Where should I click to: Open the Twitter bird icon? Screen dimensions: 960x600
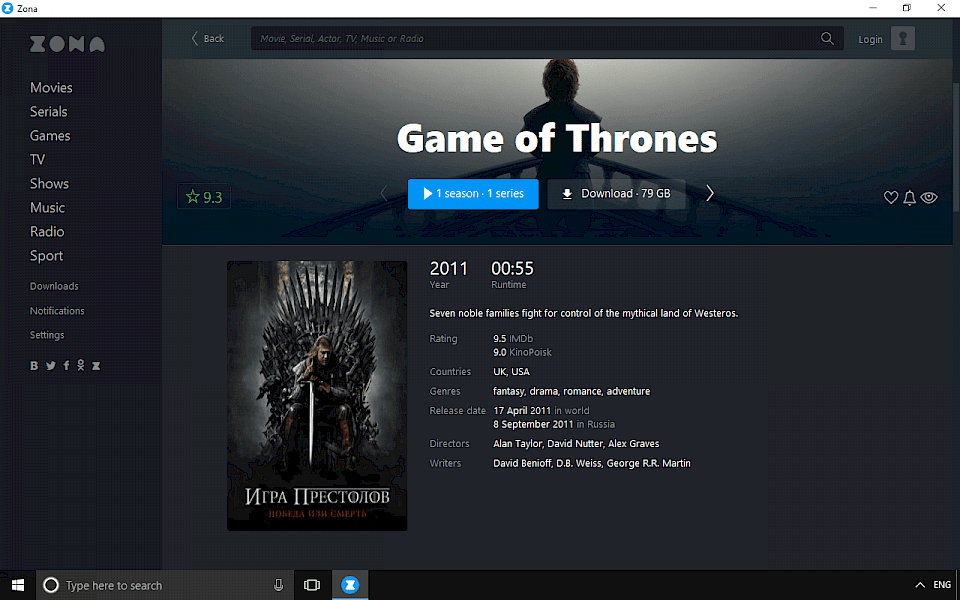tap(51, 366)
